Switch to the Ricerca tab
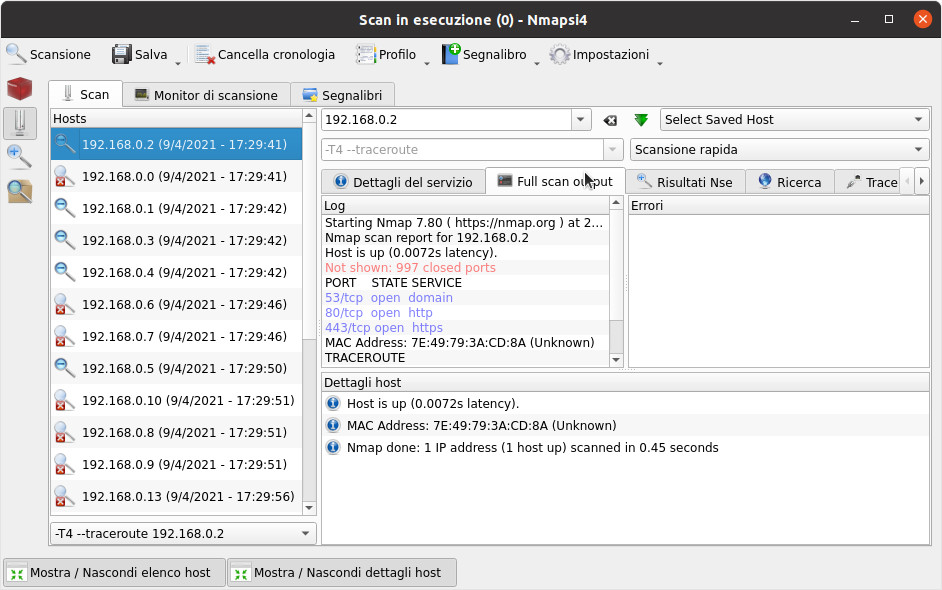 click(789, 182)
